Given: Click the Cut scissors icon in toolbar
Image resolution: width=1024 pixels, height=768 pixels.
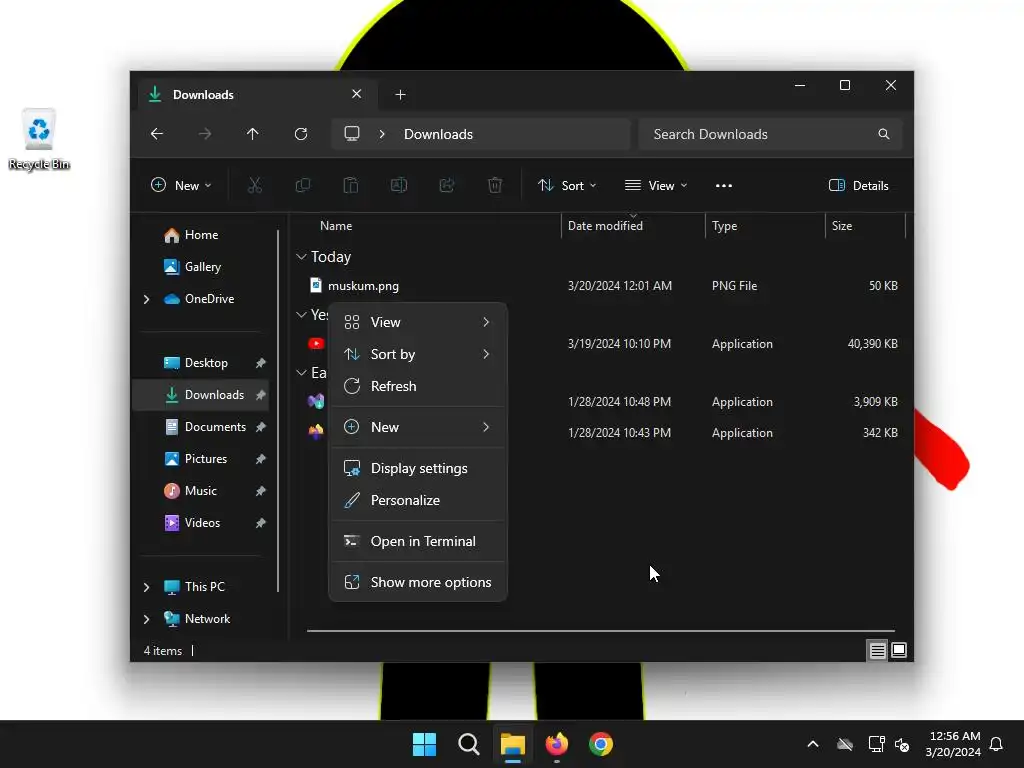Looking at the screenshot, I should coord(255,185).
